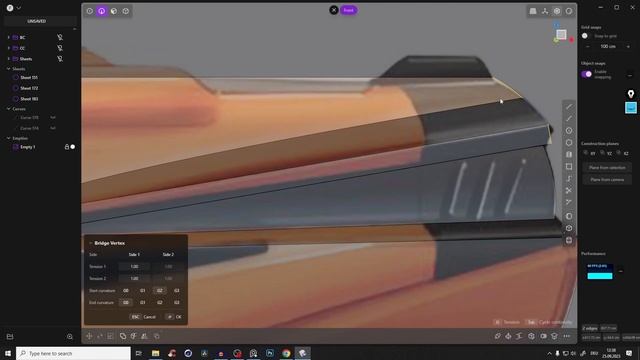Click the orientation cube gizmo

click(562, 35)
